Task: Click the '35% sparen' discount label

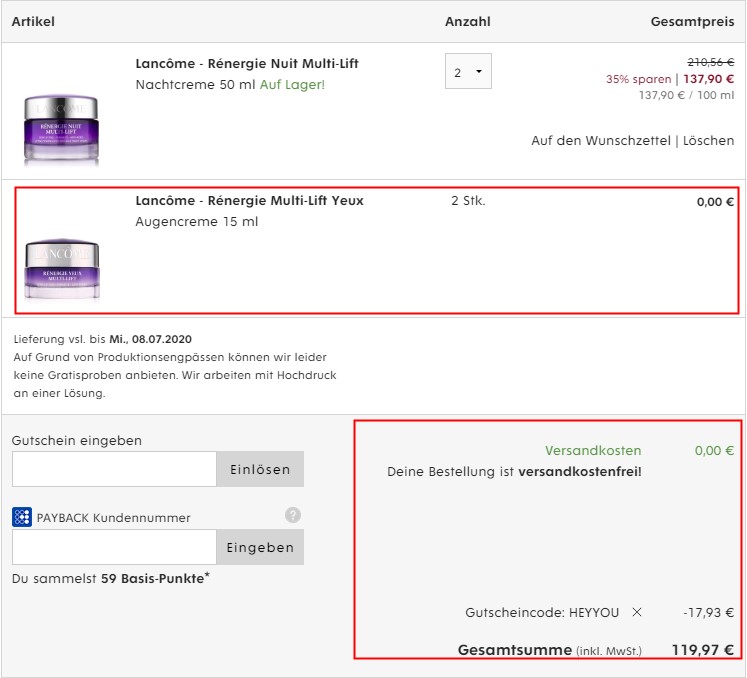Action: 638,79
